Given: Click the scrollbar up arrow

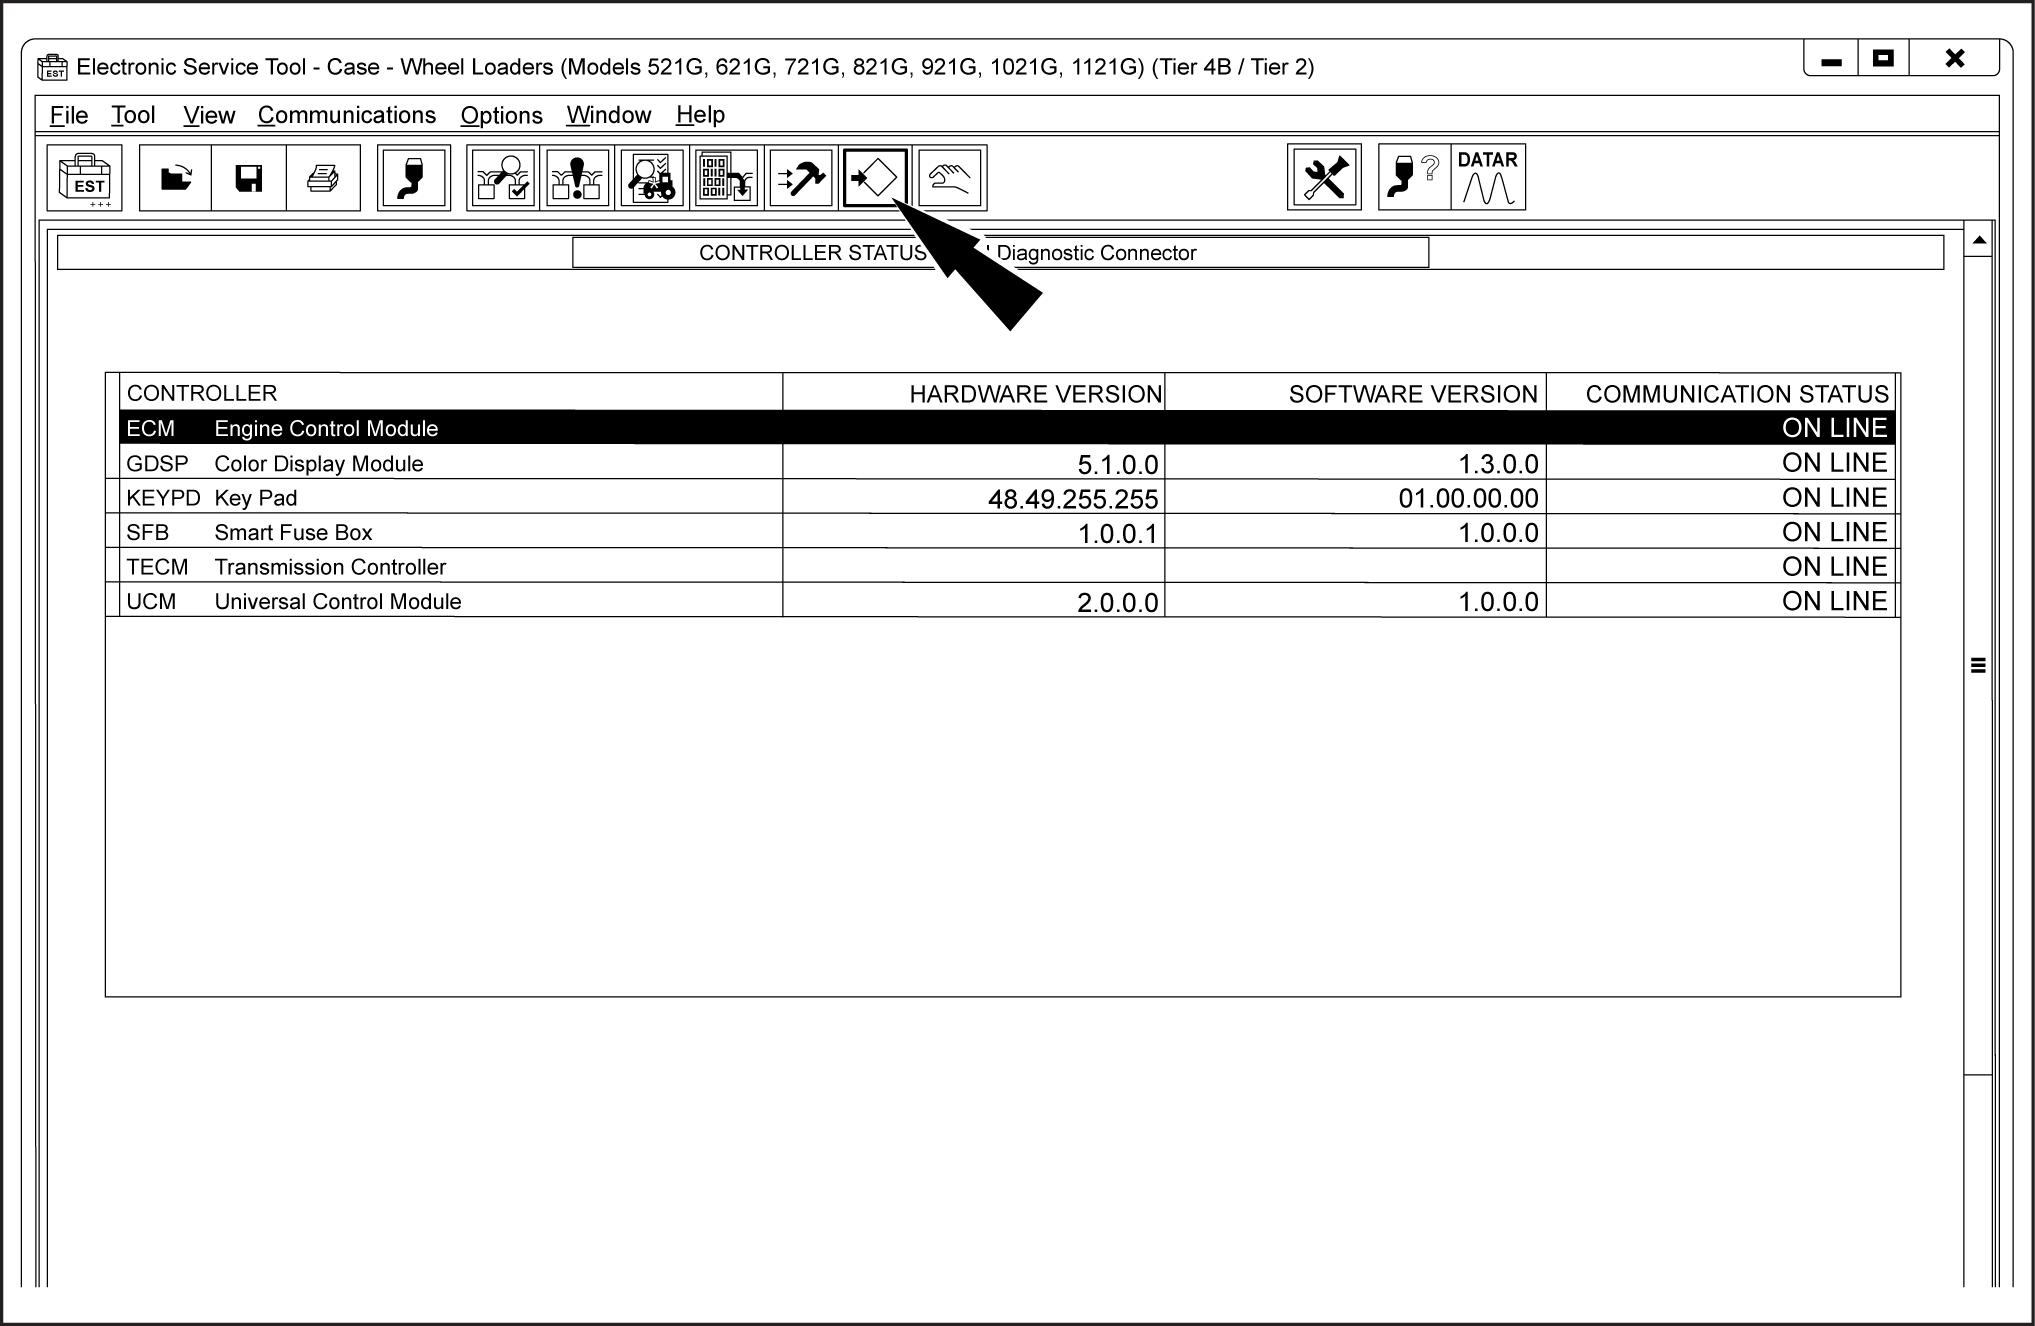Looking at the screenshot, I should tap(1979, 241).
